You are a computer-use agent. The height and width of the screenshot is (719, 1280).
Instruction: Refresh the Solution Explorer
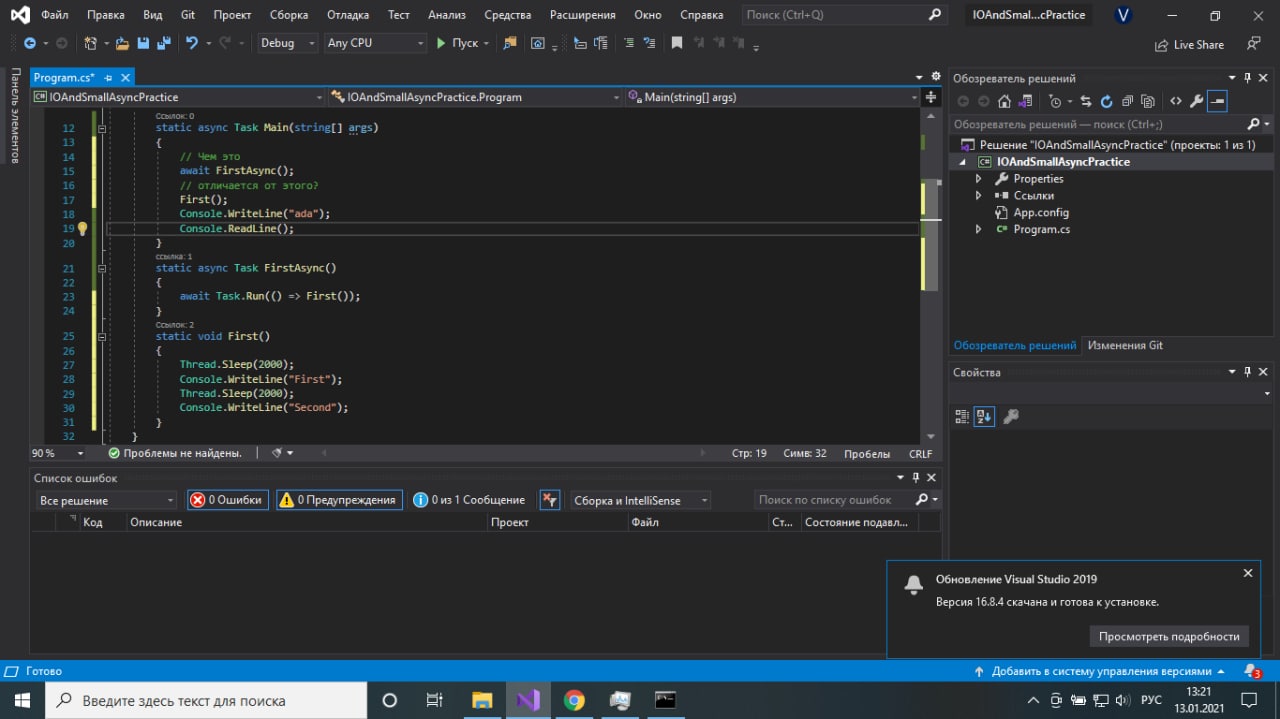point(1107,101)
